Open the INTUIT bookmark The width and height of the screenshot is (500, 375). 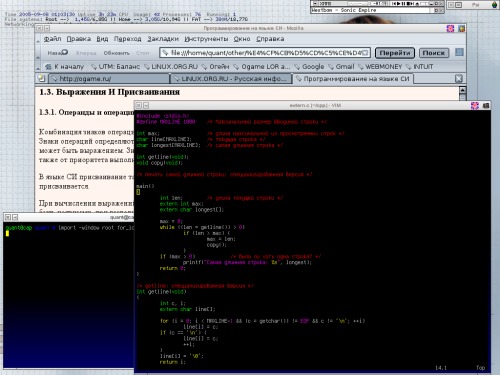pyautogui.click(x=419, y=67)
